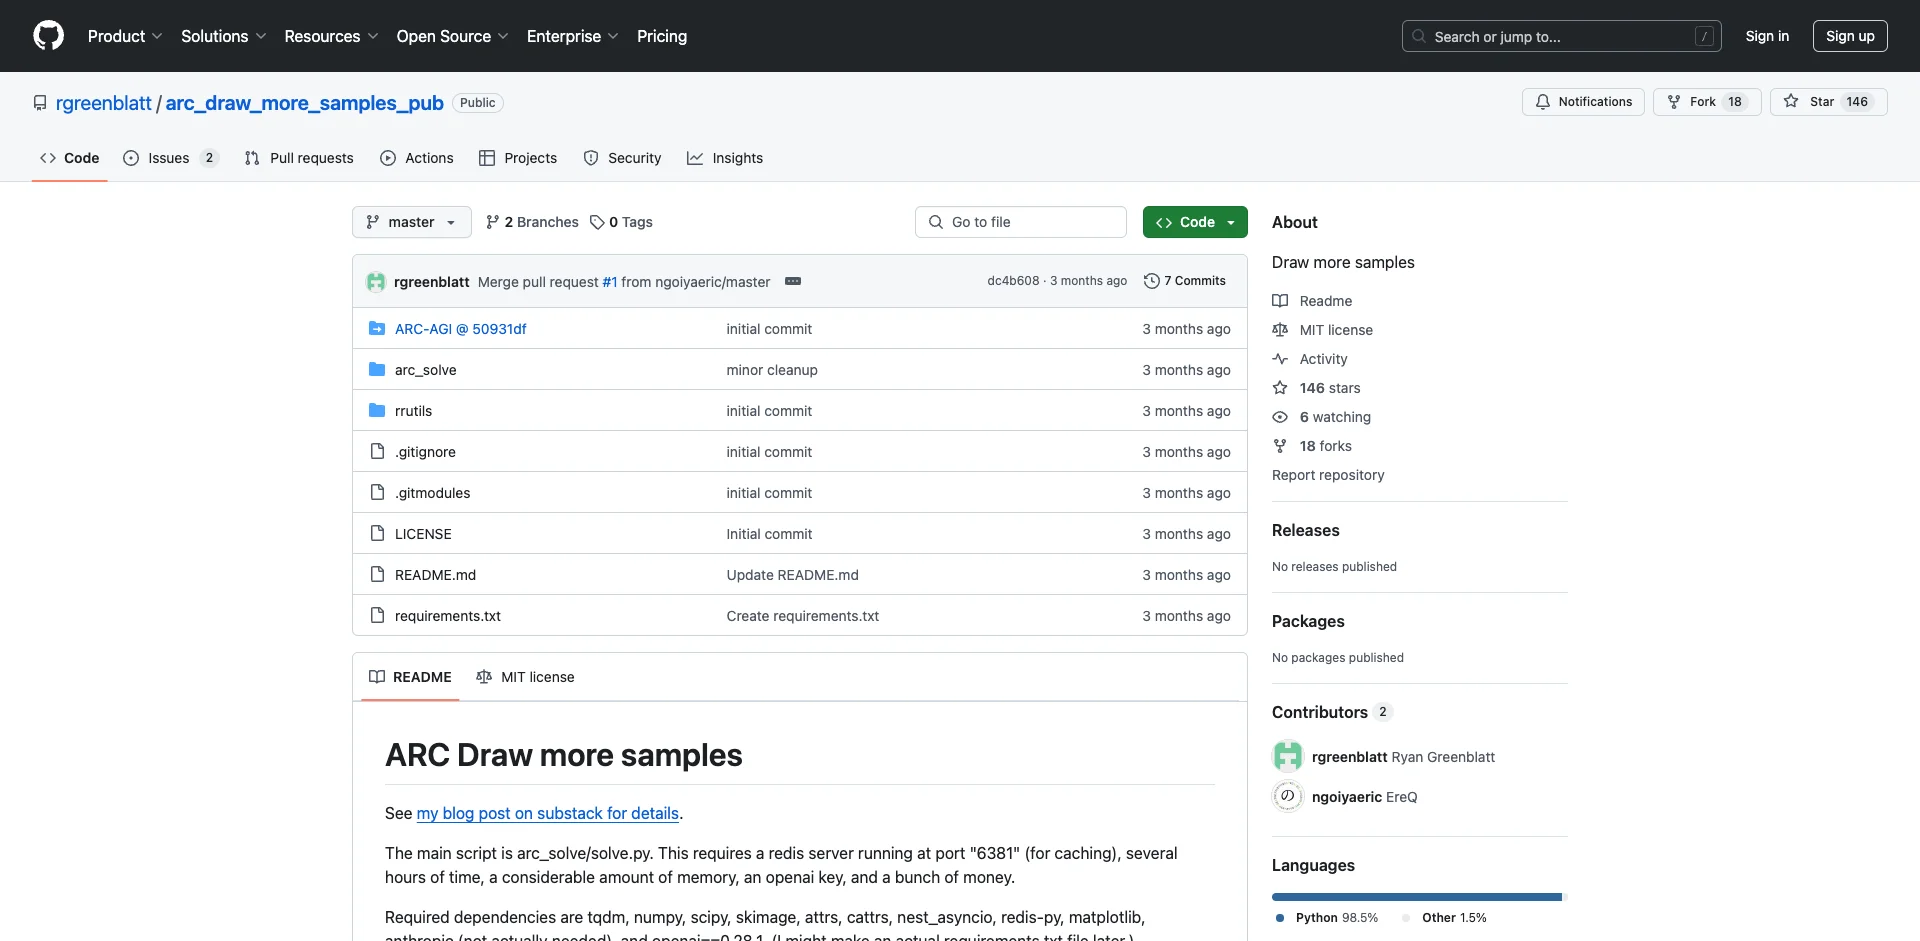Open the rgreenblatt owner profile link
Viewport: 1920px width, 941px height.
click(x=103, y=103)
